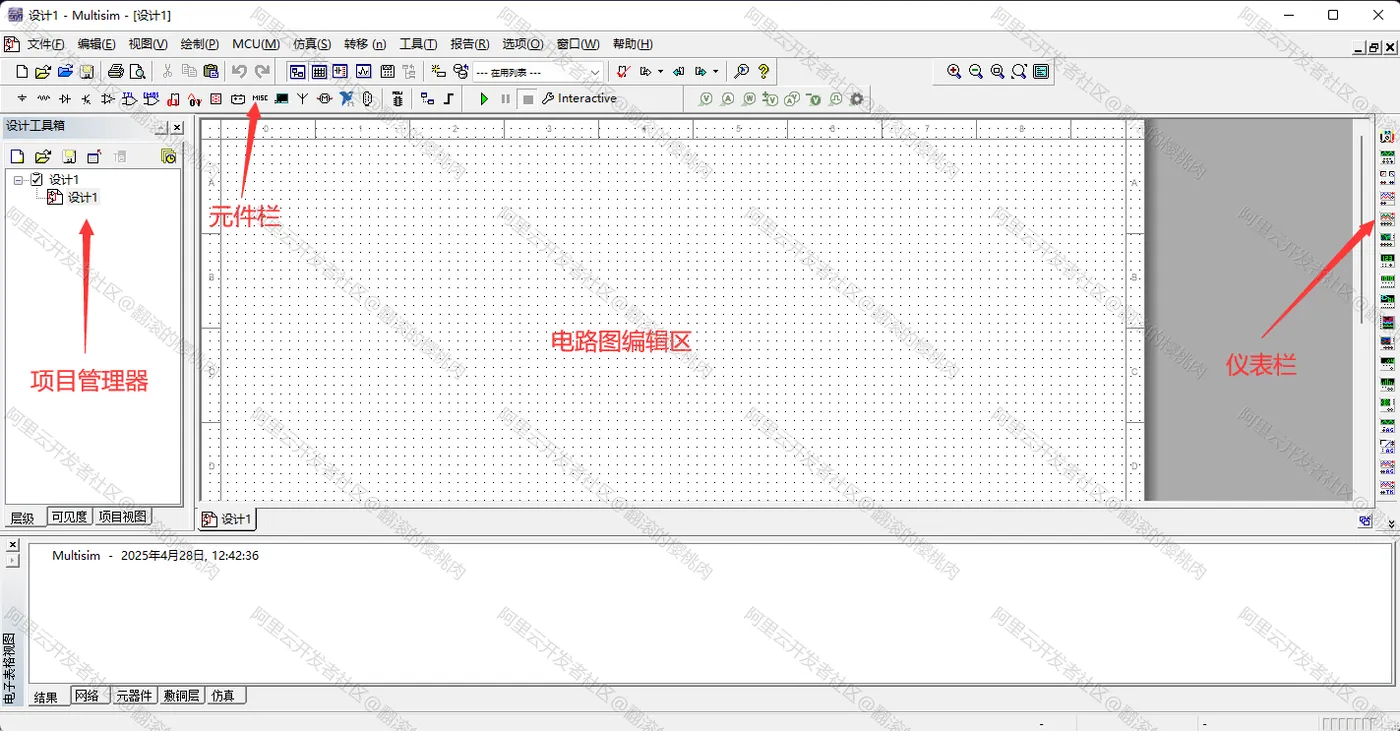This screenshot has height=731, width=1400.
Task: Open the 绘制(P) menu
Action: click(x=199, y=44)
